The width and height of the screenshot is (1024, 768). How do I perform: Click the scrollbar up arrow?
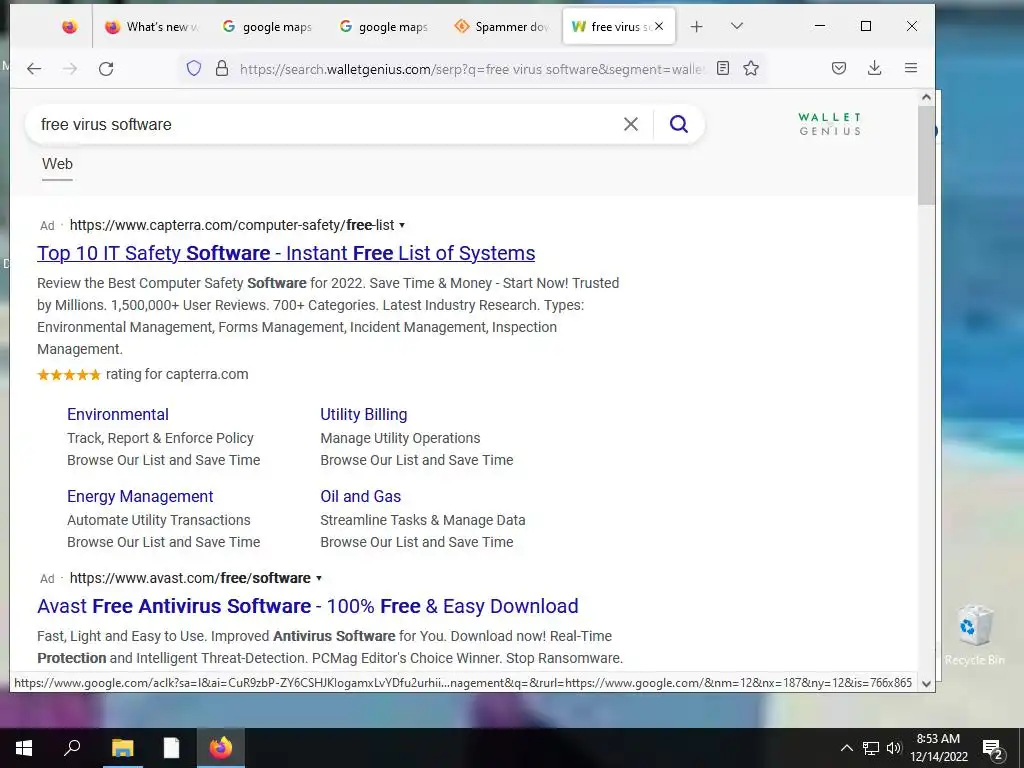click(926, 97)
